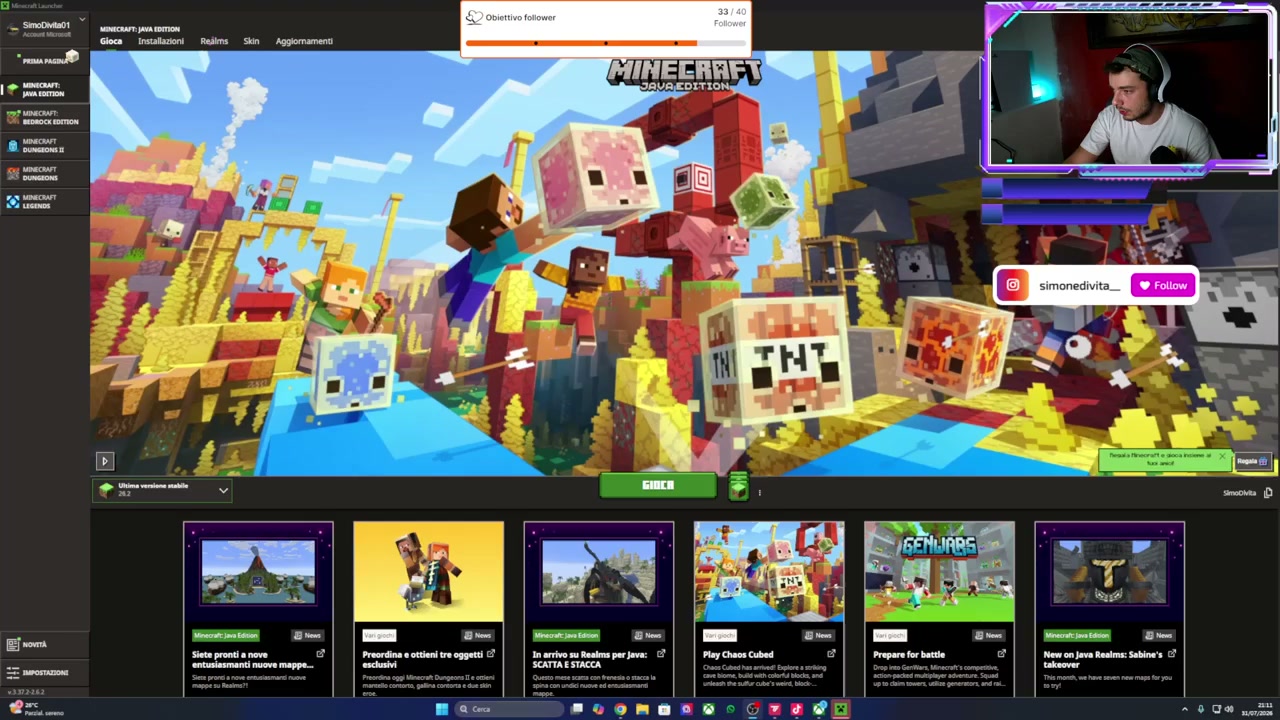Open Minecraft Launcher taskbar icon
Viewport: 1280px width, 720px height.
[840, 709]
